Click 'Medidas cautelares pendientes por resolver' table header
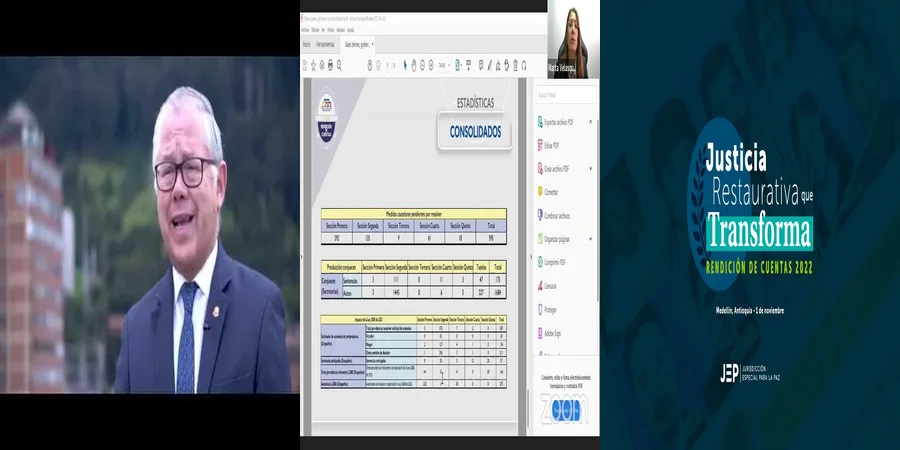This screenshot has height=450, width=900. (413, 214)
